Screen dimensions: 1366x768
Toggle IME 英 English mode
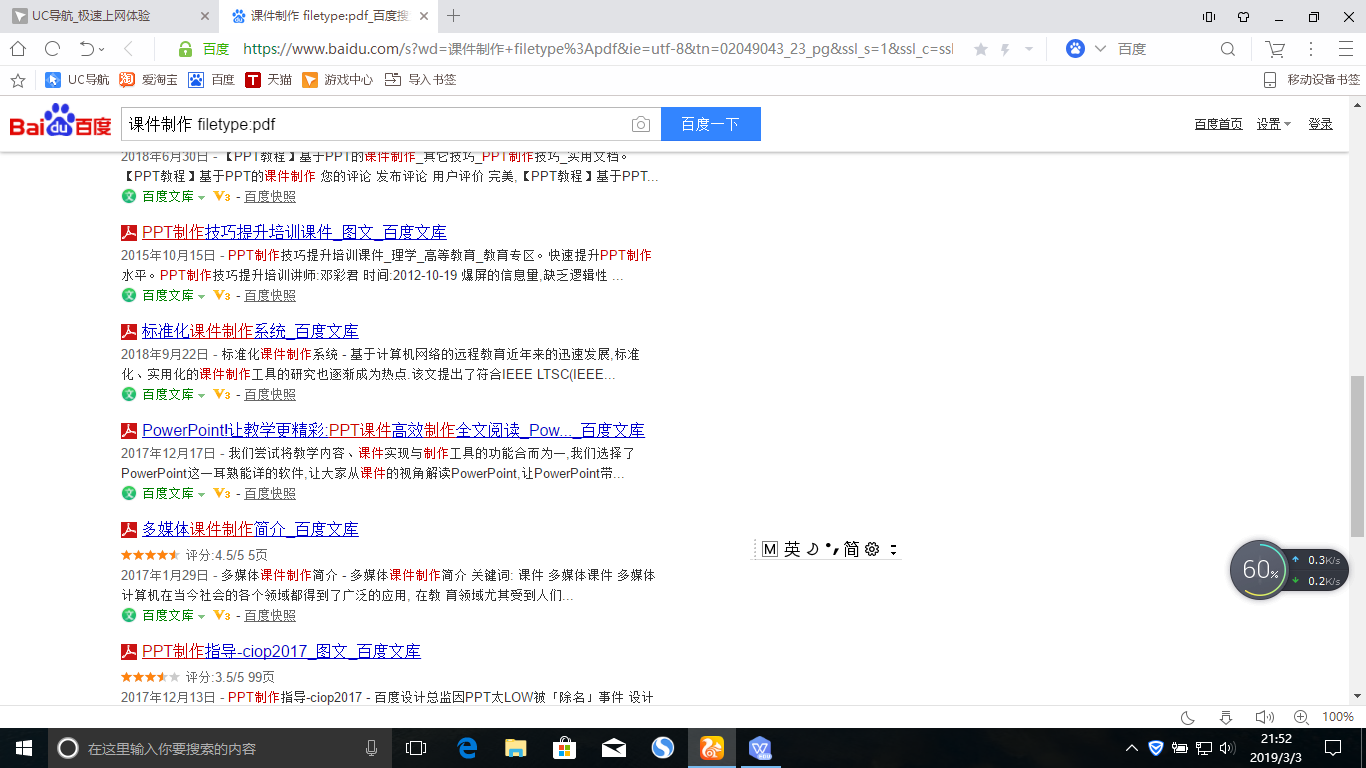pyautogui.click(x=792, y=549)
